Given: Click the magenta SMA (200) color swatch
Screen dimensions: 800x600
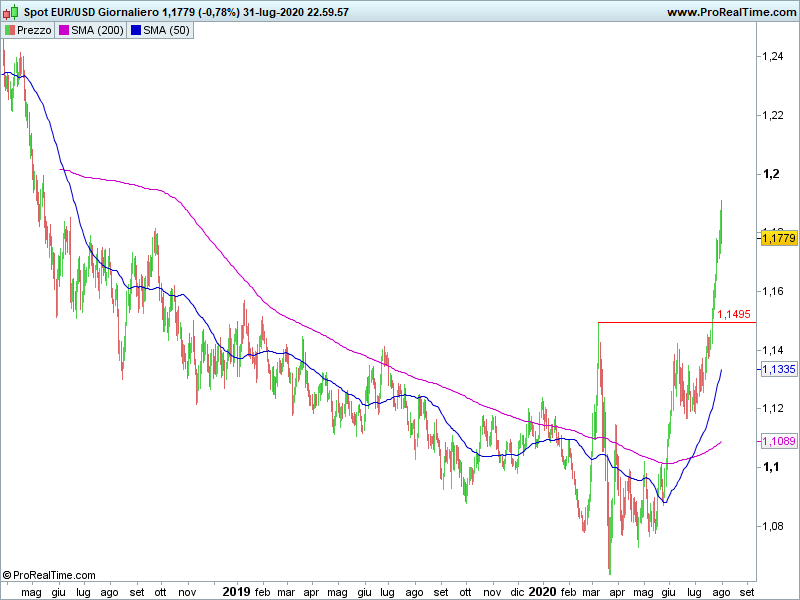Looking at the screenshot, I should (63, 31).
